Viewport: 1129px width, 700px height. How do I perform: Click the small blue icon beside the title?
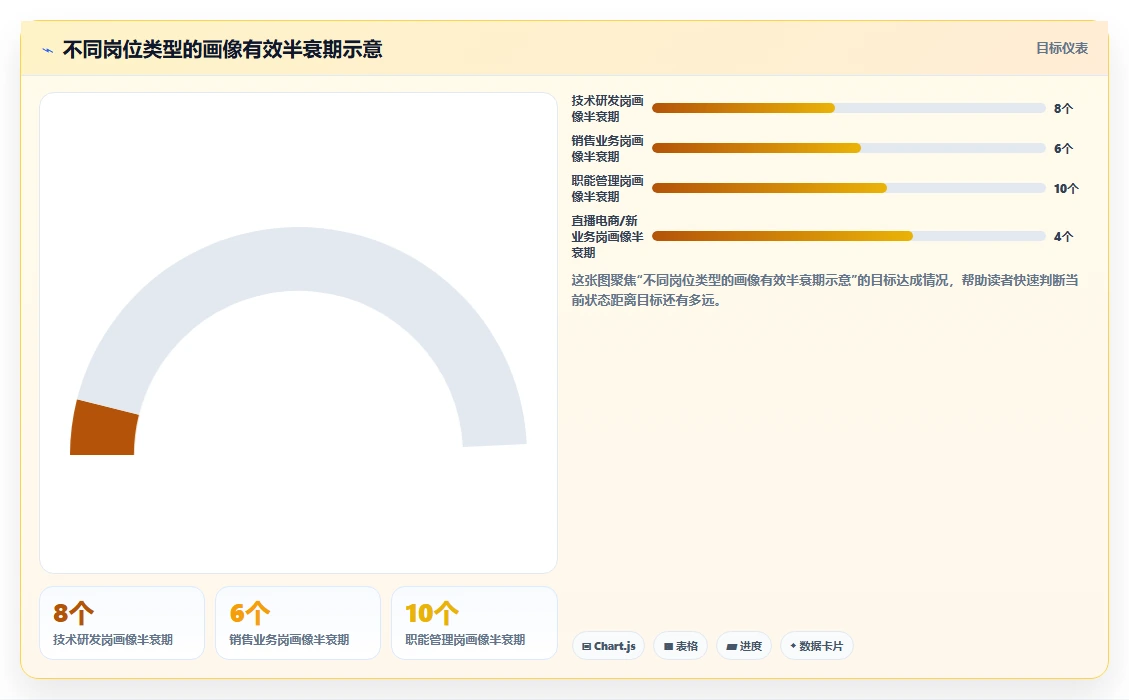48,50
